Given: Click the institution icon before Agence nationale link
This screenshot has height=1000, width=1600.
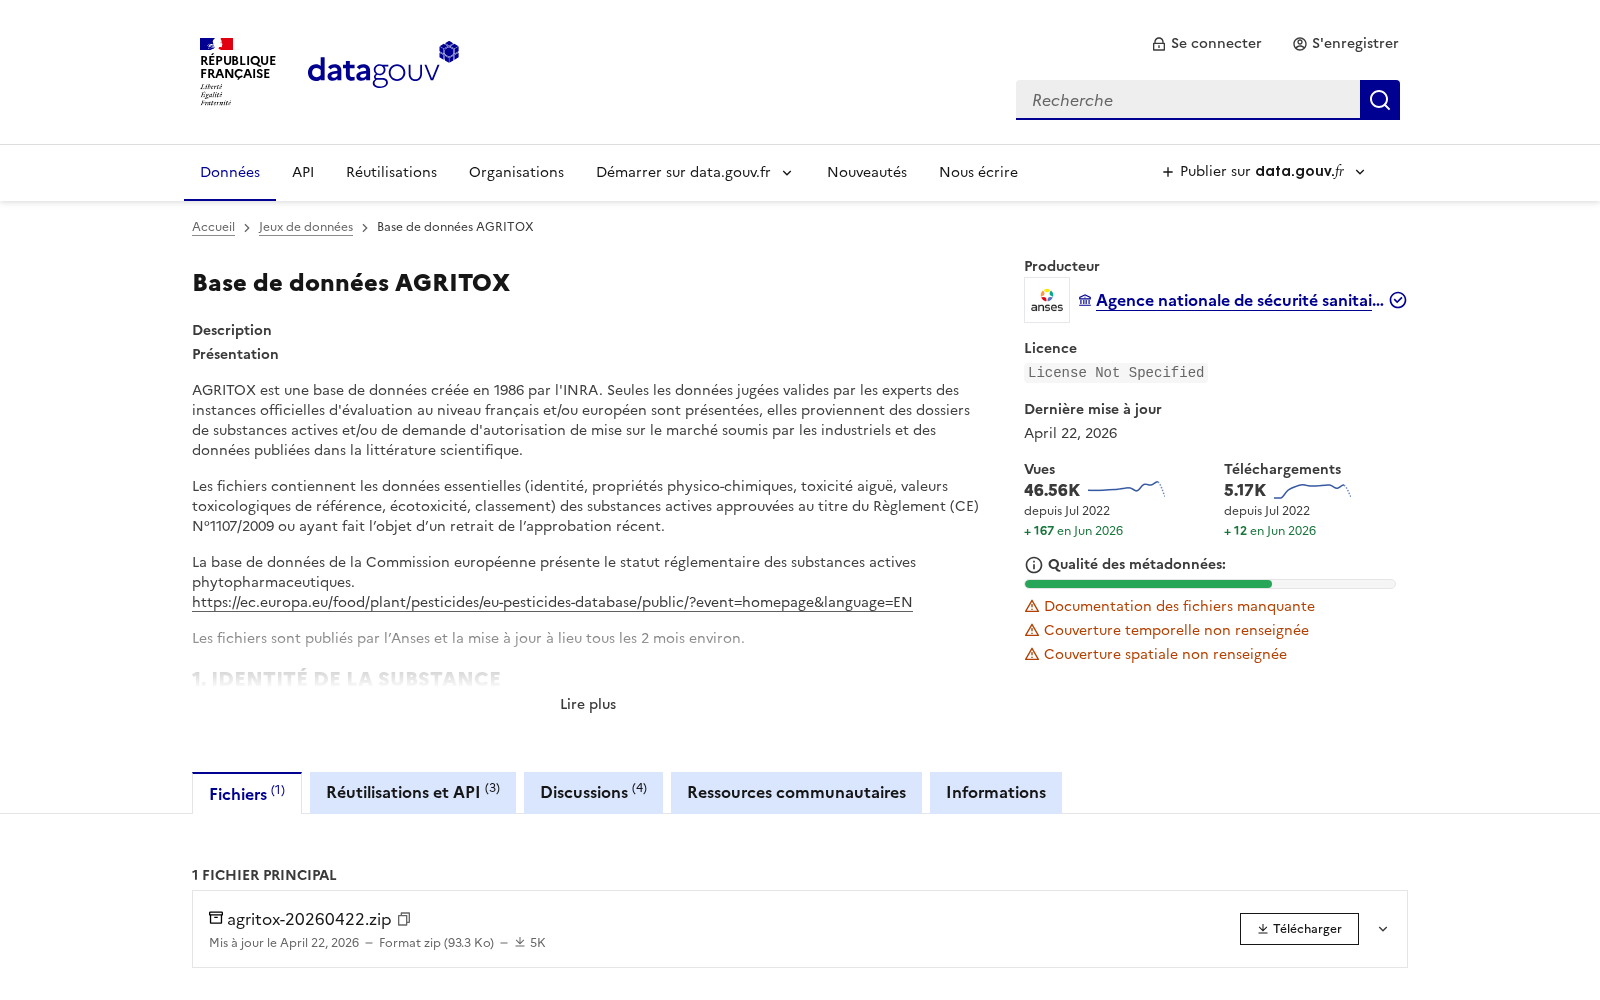Looking at the screenshot, I should pyautogui.click(x=1085, y=300).
